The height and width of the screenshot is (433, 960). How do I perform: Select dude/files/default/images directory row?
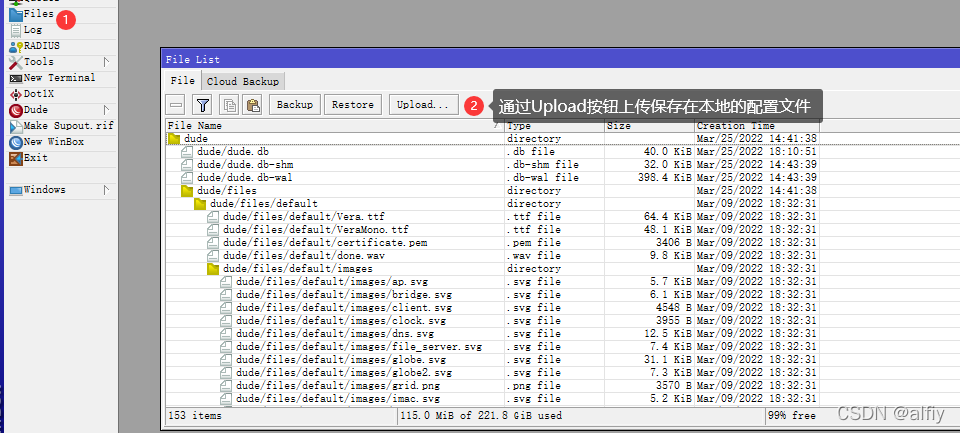click(x=492, y=268)
